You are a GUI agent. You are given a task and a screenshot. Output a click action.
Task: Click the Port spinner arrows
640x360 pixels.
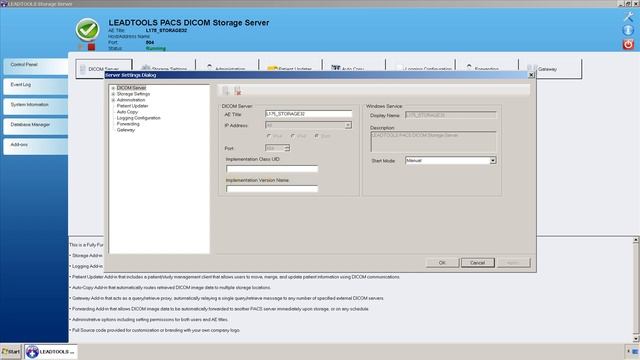click(x=287, y=148)
